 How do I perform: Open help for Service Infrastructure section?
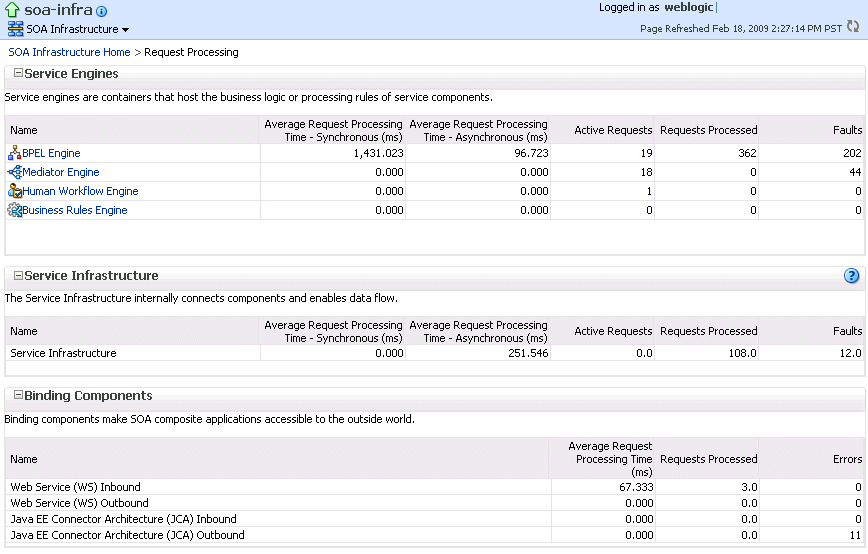click(851, 276)
